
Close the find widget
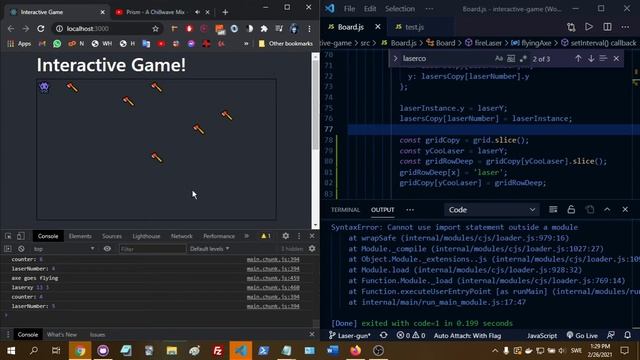tap(616, 59)
